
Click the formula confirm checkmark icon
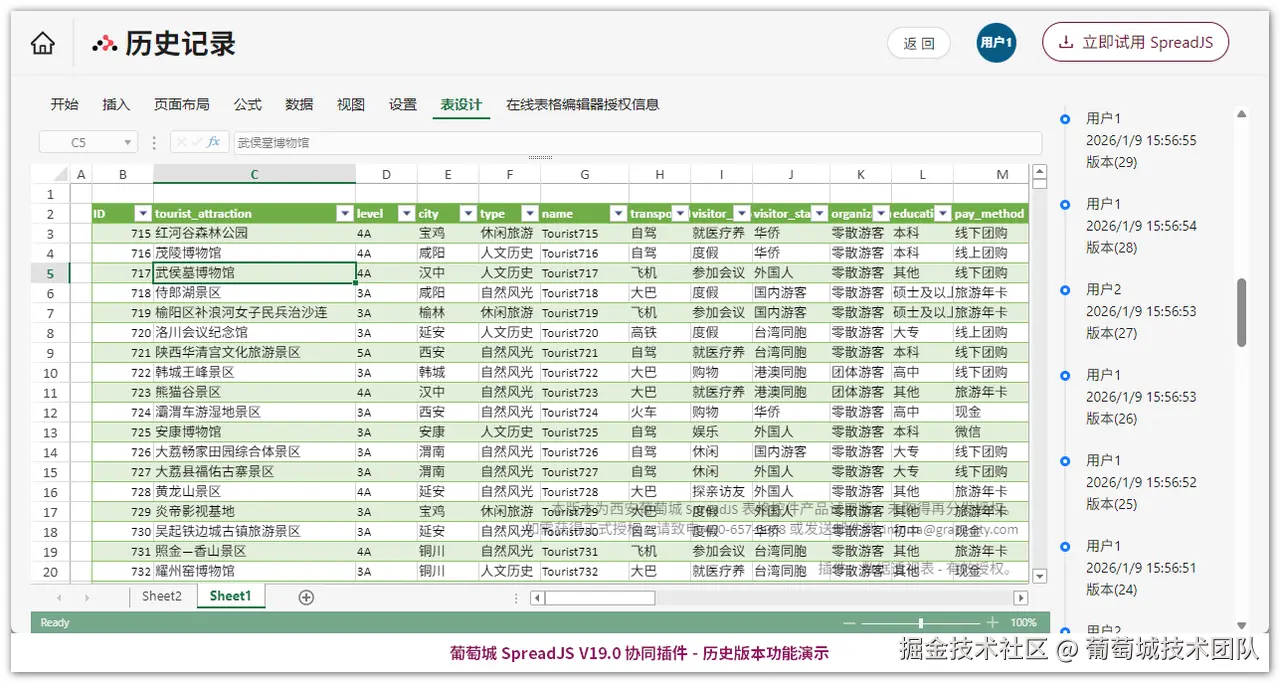click(x=197, y=142)
